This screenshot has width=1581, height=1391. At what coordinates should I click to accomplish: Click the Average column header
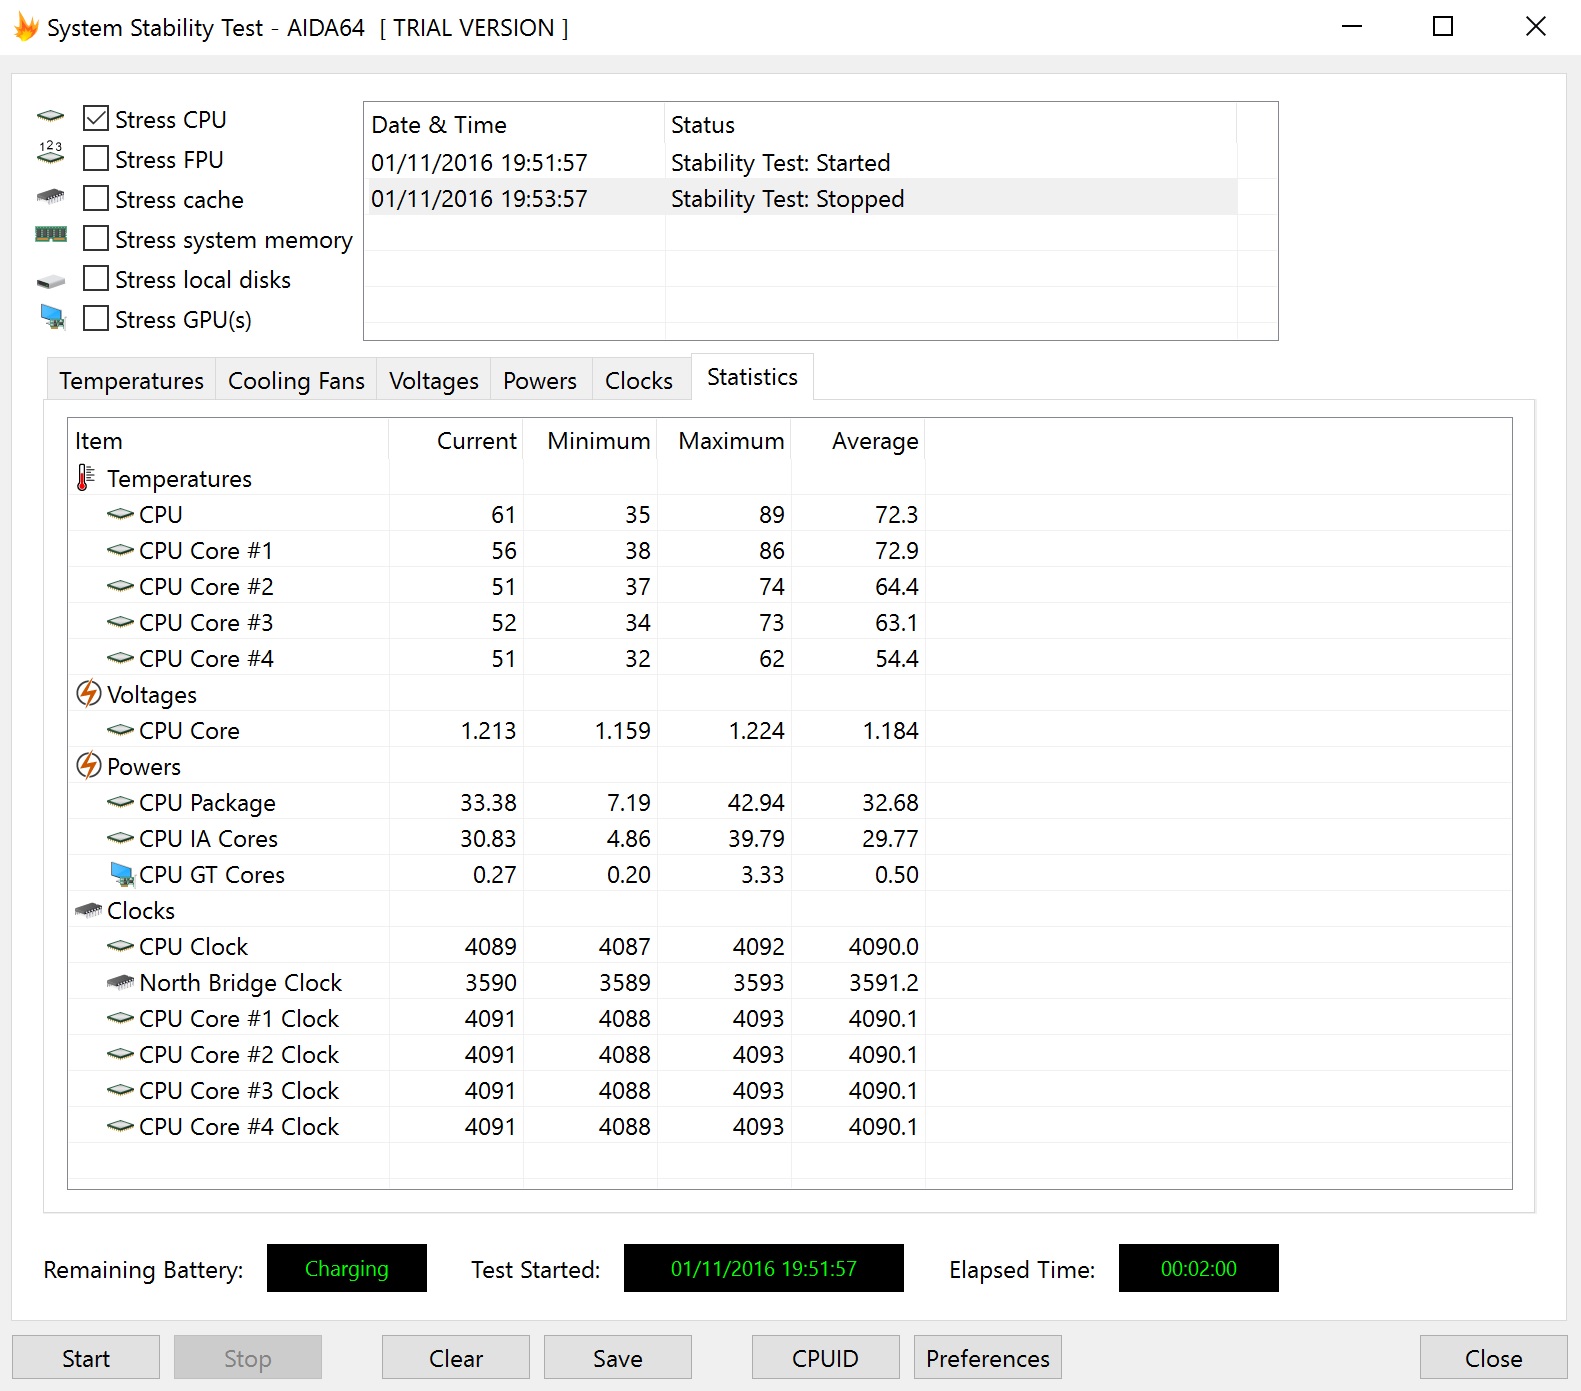tap(859, 440)
